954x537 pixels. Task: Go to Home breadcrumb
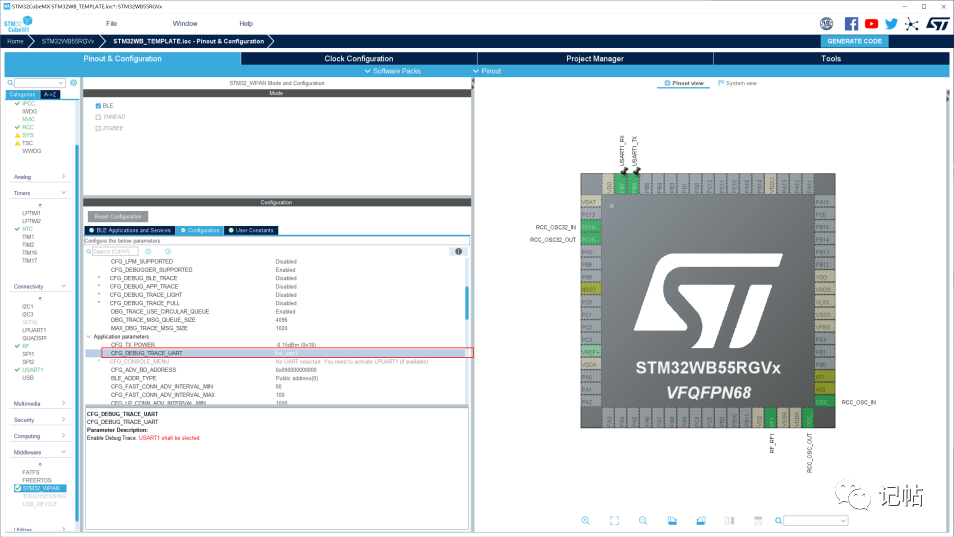(x=15, y=41)
